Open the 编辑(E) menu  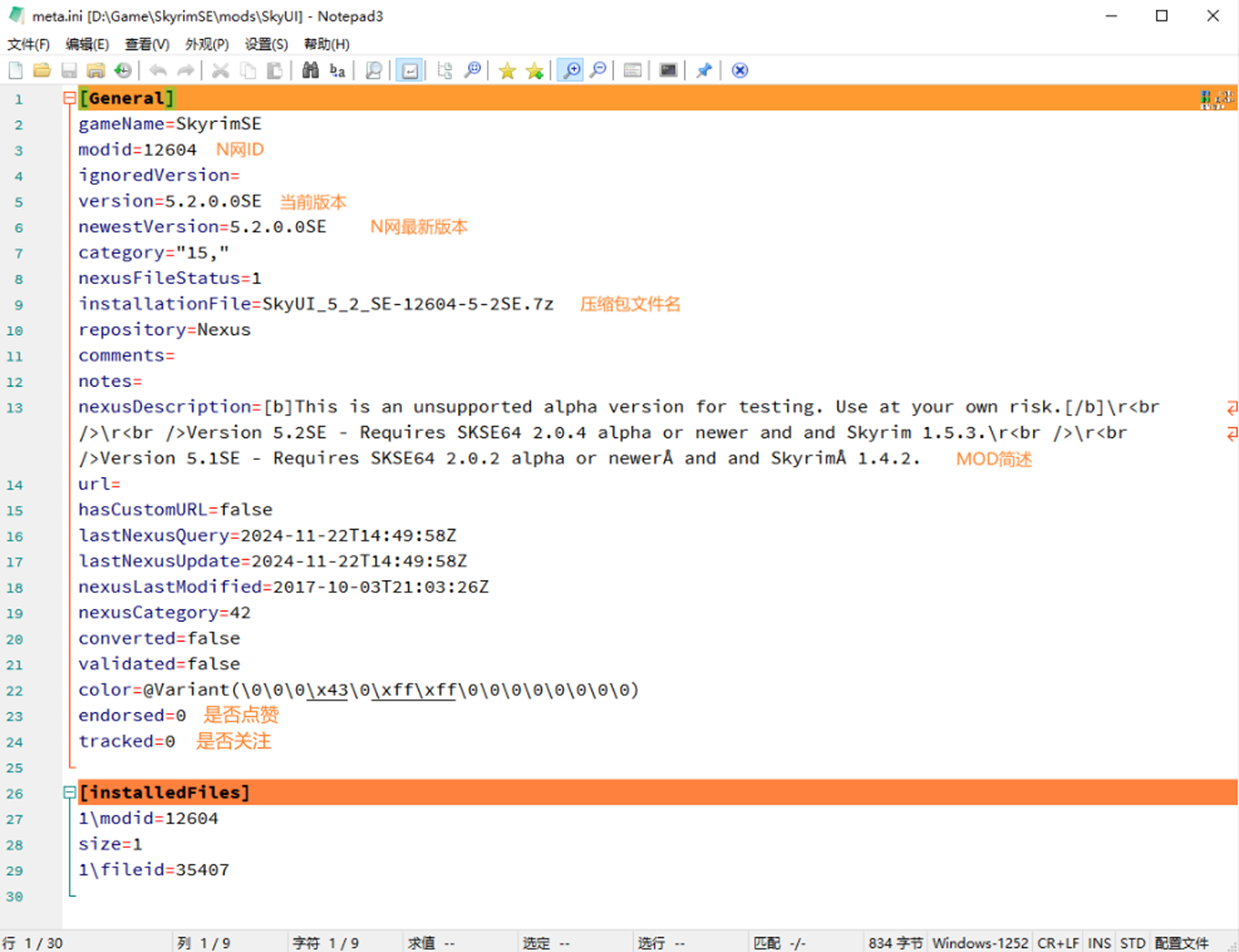tap(87, 44)
